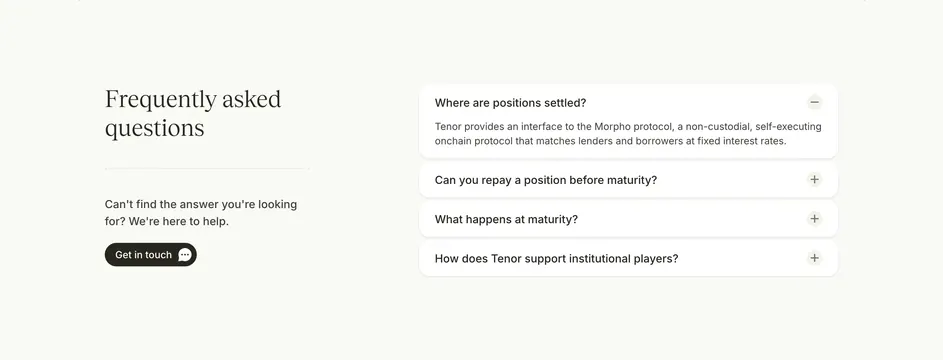The image size is (943, 360).
Task: Open the "What happens at maturity?" question
Action: tap(628, 219)
